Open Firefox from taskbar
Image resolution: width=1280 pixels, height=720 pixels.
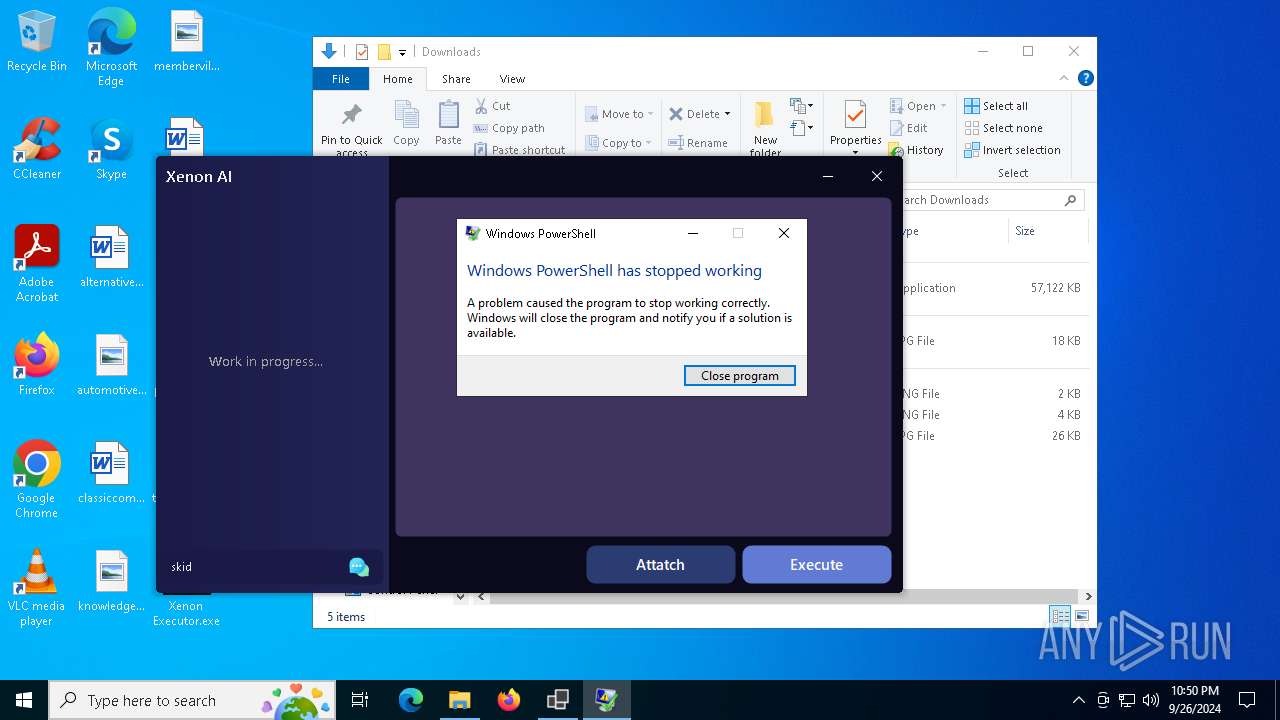coord(509,700)
